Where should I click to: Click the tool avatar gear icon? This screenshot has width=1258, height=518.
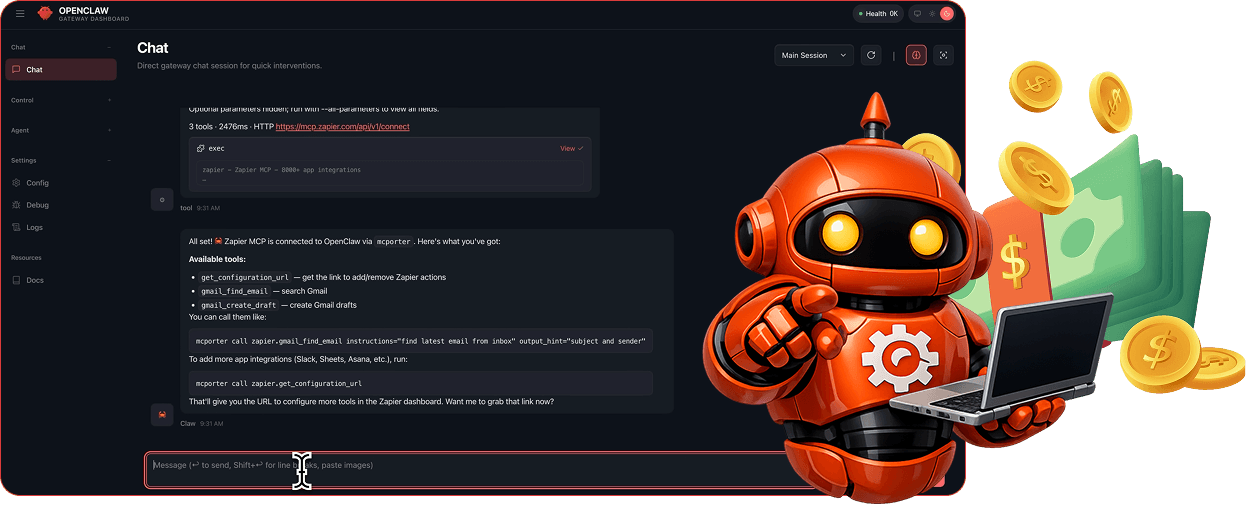tap(162, 199)
